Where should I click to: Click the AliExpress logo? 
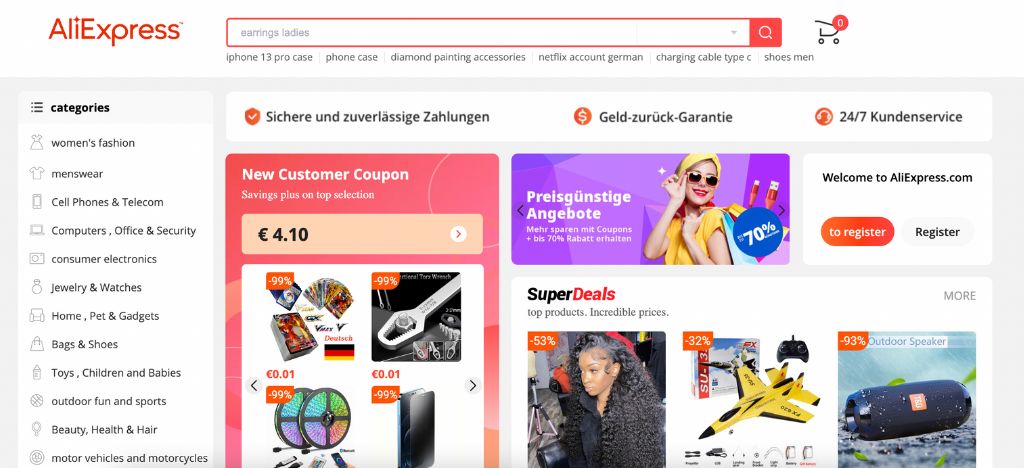coord(115,31)
